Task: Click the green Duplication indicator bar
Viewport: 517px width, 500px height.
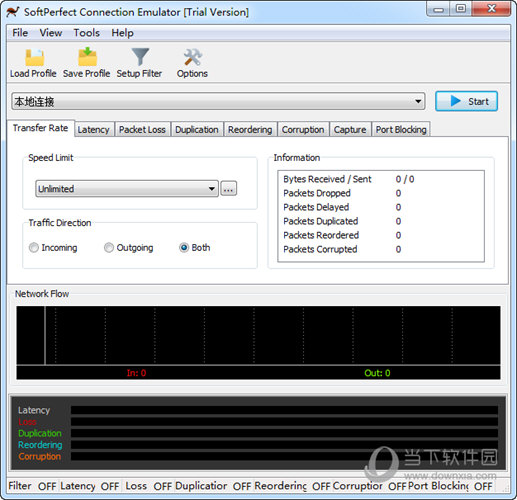Action: coord(284,433)
